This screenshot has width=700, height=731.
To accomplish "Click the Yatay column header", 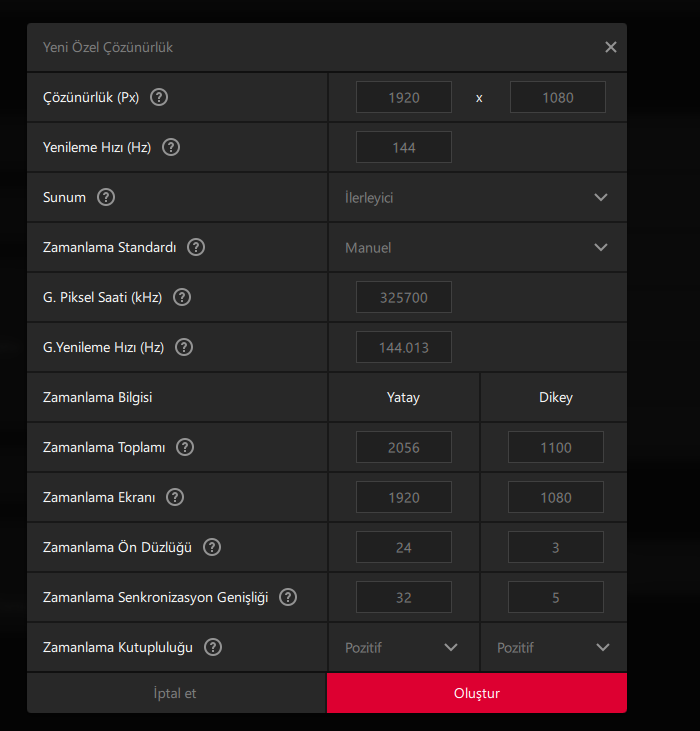I will tap(403, 398).
